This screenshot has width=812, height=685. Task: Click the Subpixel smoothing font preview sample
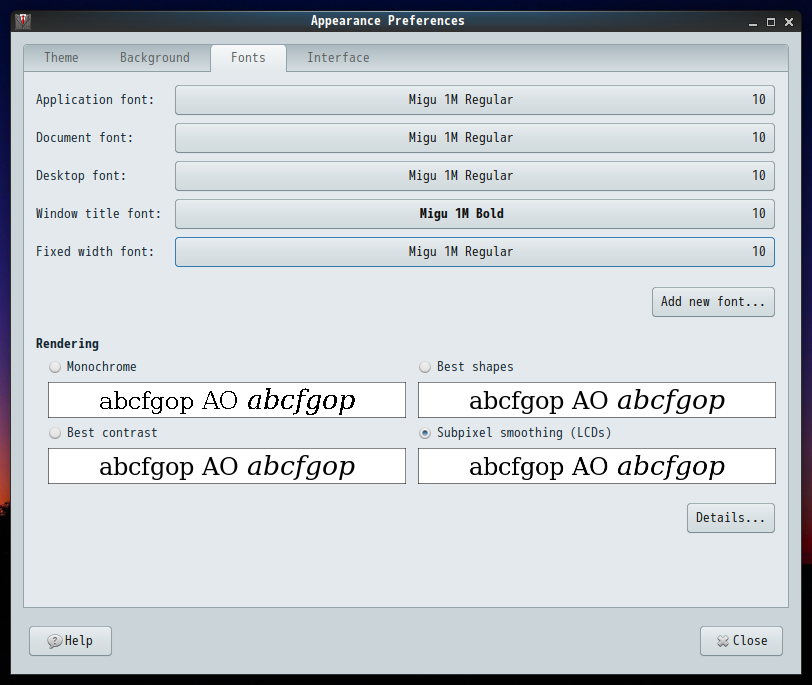(x=597, y=466)
